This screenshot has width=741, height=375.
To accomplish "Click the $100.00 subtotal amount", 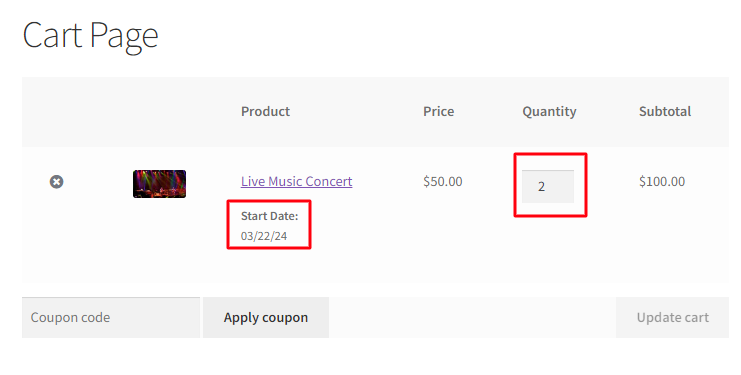I will click(662, 181).
